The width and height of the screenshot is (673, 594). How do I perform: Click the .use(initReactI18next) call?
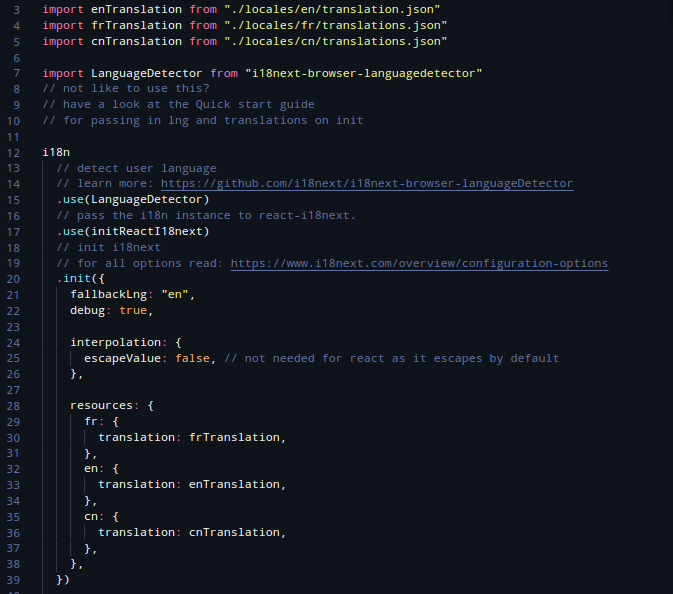pos(133,231)
